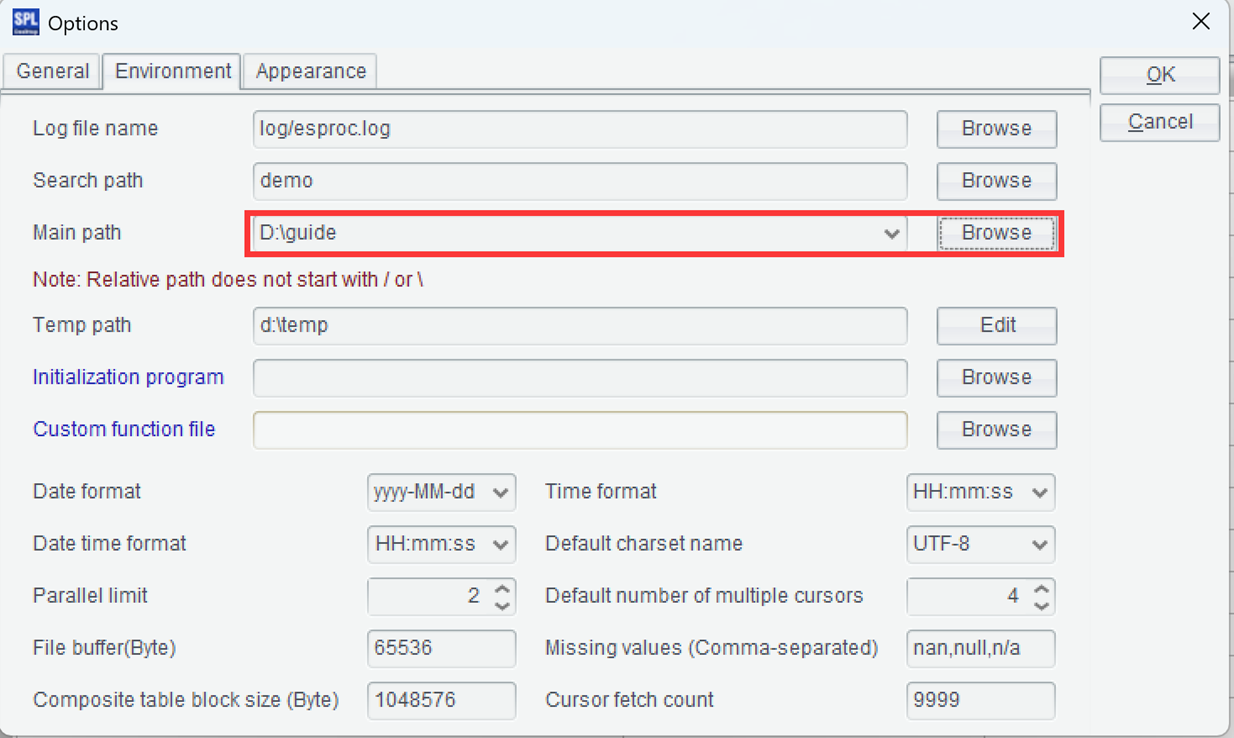Viewport: 1234px width, 738px height.
Task: Click the File buffer(Byte) field
Action: pos(441,648)
